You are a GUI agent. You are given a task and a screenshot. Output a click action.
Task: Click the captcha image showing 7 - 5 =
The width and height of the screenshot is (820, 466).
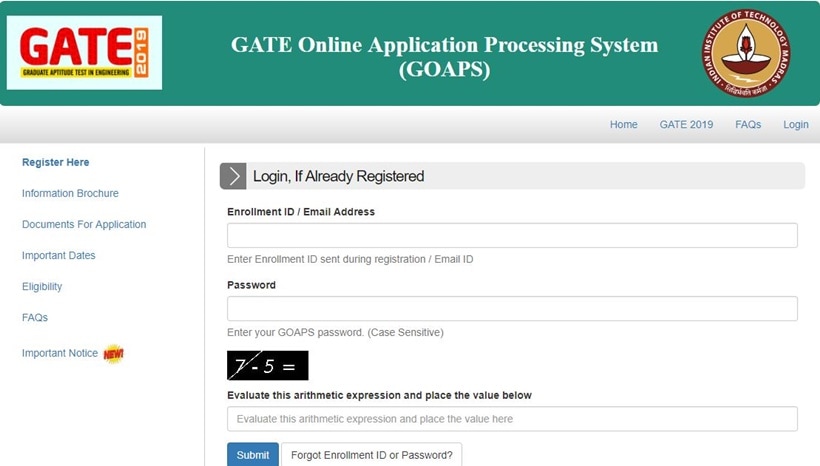tap(268, 366)
